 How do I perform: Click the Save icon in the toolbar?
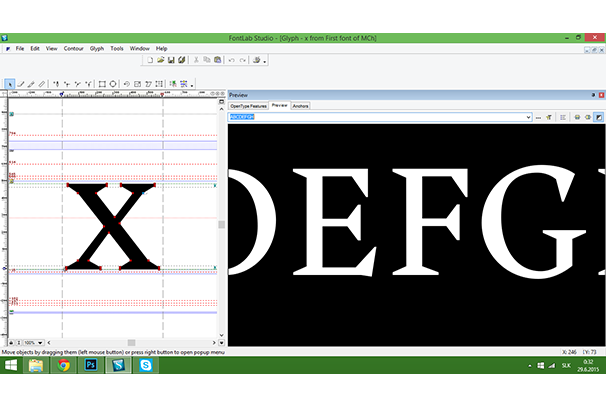(x=171, y=61)
